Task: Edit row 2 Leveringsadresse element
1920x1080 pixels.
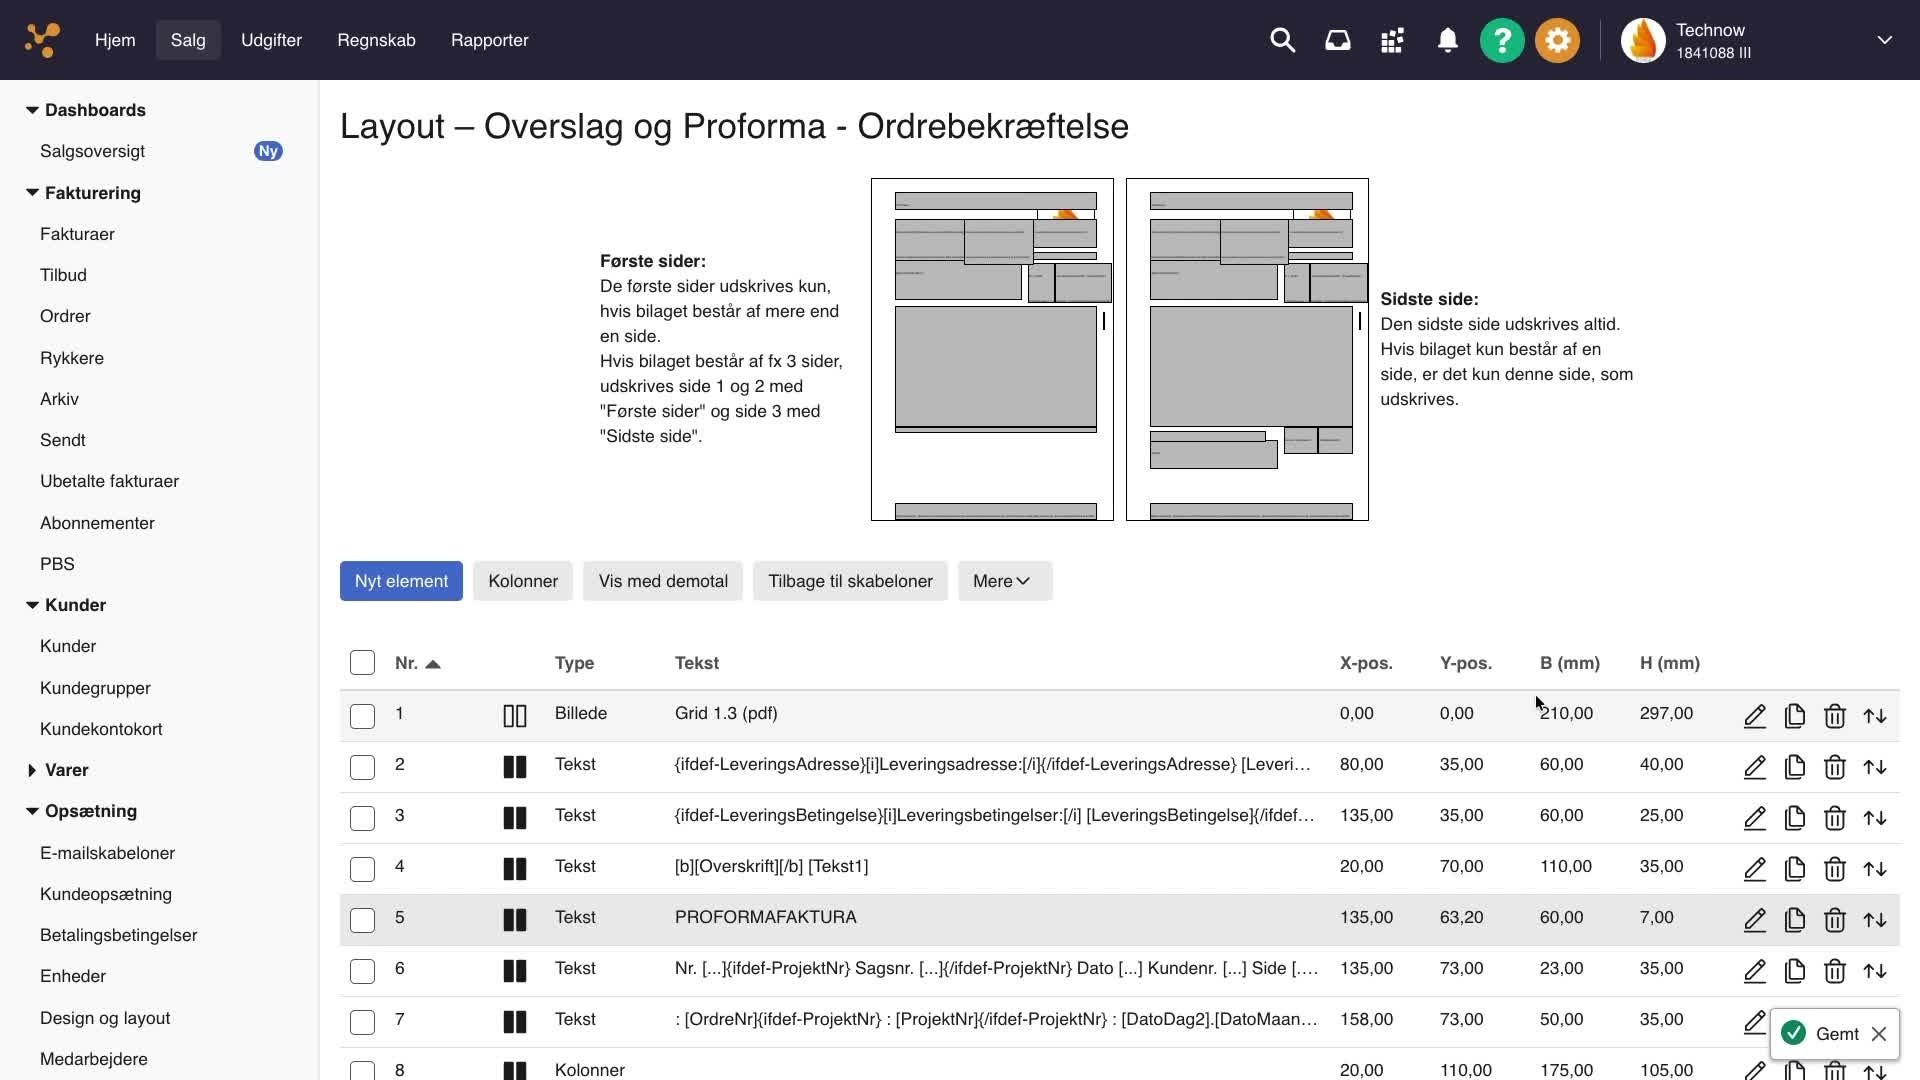Action: click(1754, 767)
